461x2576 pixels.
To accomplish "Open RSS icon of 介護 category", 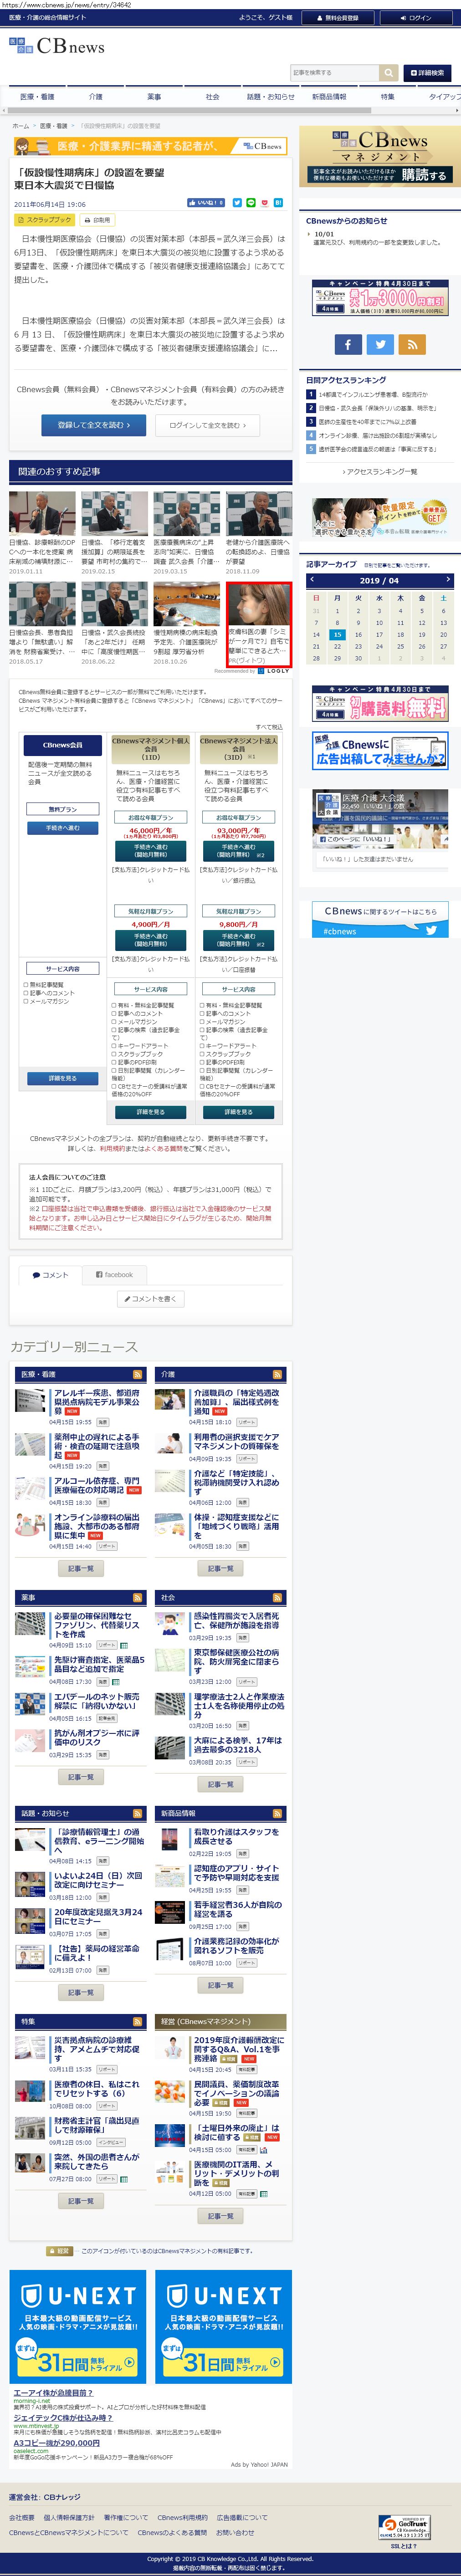I will (277, 1374).
